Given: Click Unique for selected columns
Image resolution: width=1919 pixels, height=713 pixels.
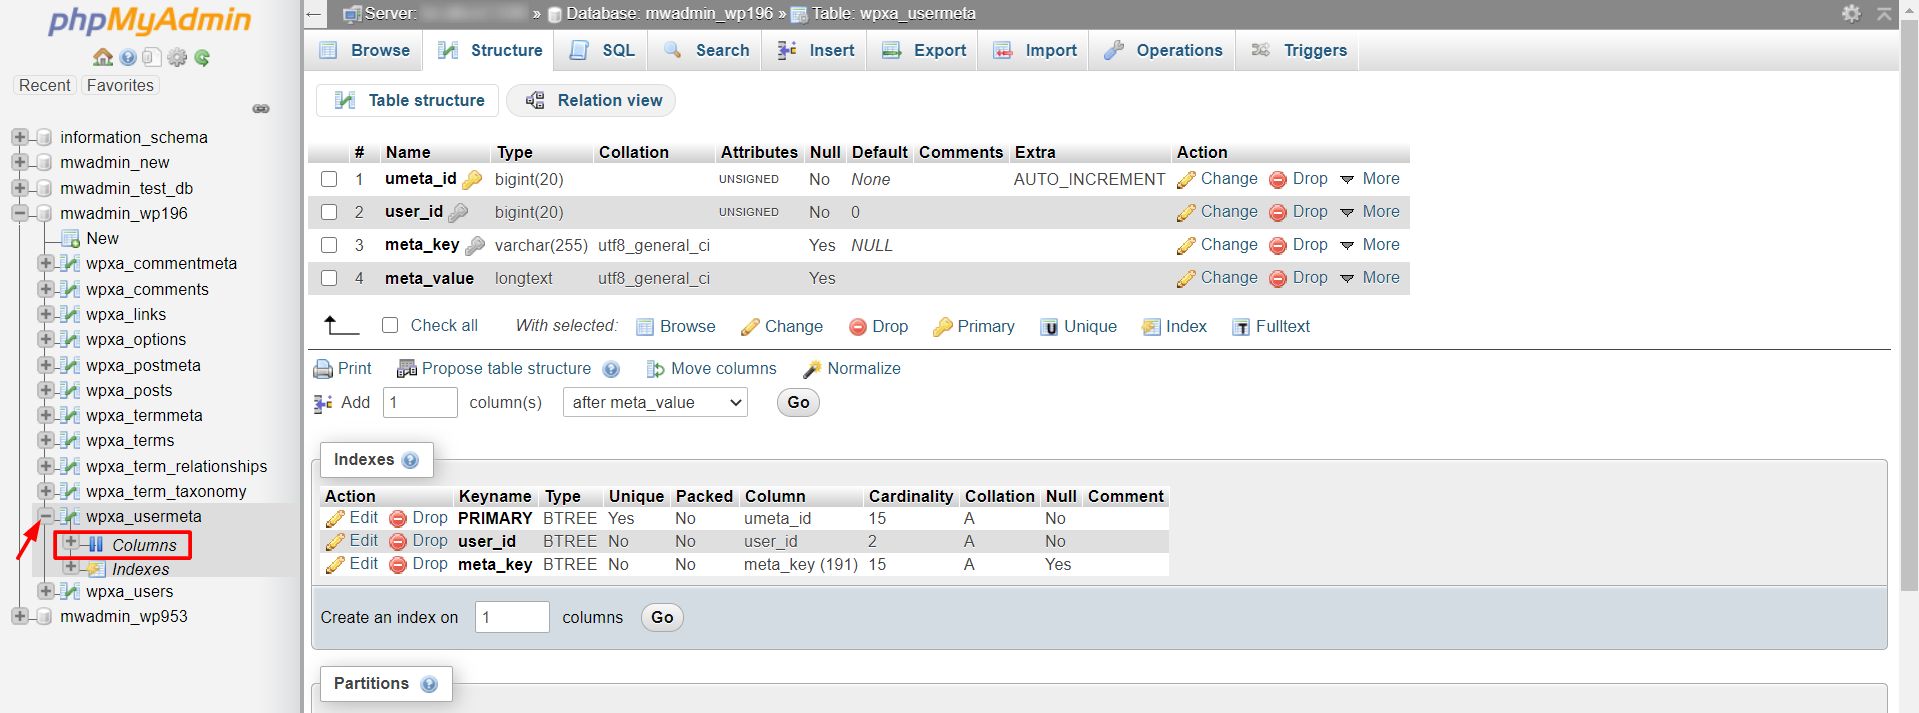Looking at the screenshot, I should point(1079,327).
